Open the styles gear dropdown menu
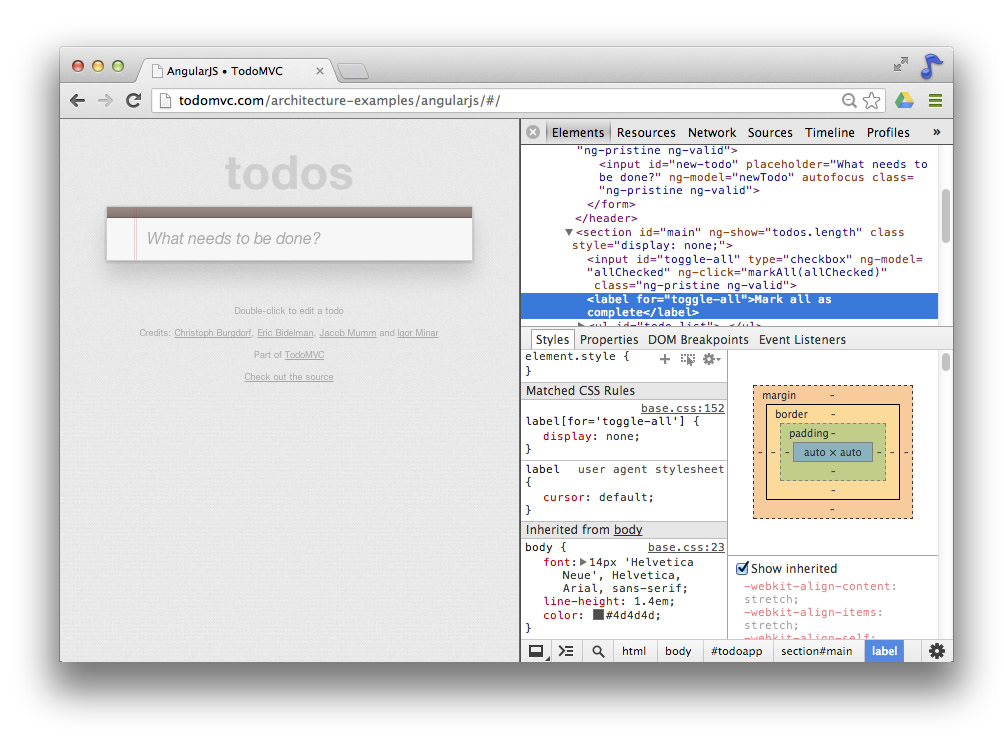1004x738 pixels. (x=711, y=359)
